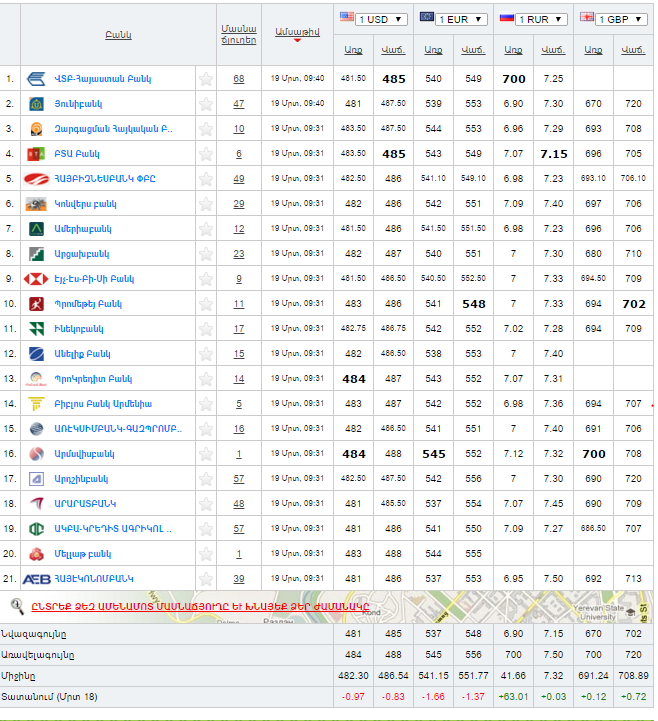Click the BTA Bank logo icon

36,153
